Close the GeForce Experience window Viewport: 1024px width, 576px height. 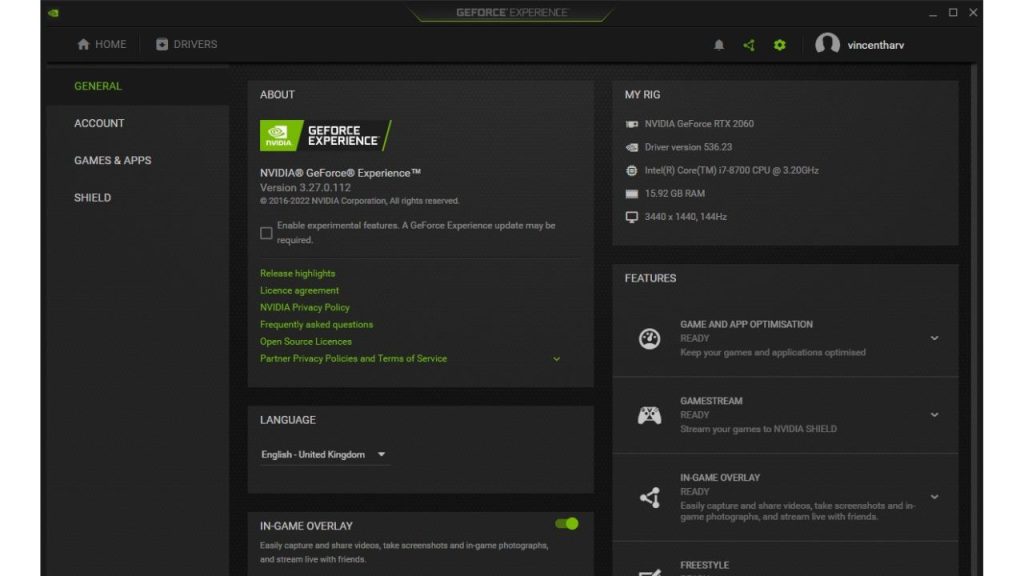(973, 12)
